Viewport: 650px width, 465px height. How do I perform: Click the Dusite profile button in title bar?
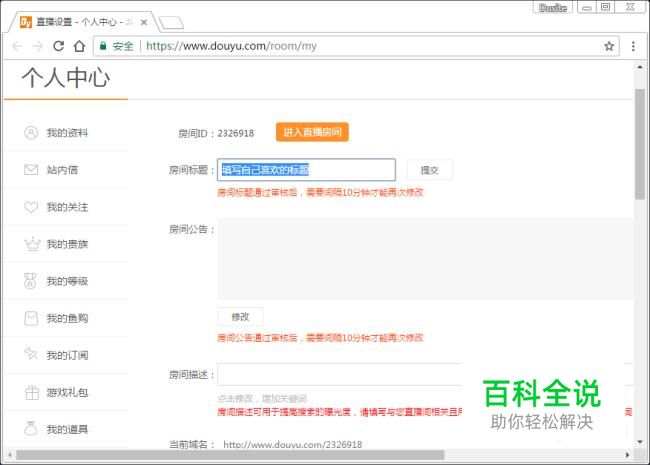pos(553,7)
